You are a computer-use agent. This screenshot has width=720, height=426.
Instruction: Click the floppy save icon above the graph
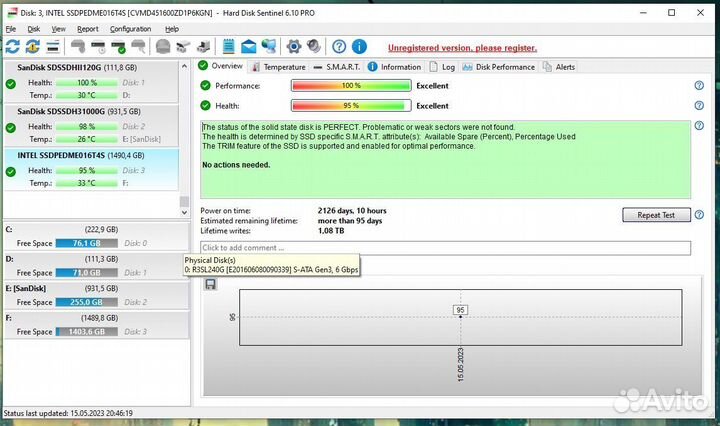[x=210, y=284]
